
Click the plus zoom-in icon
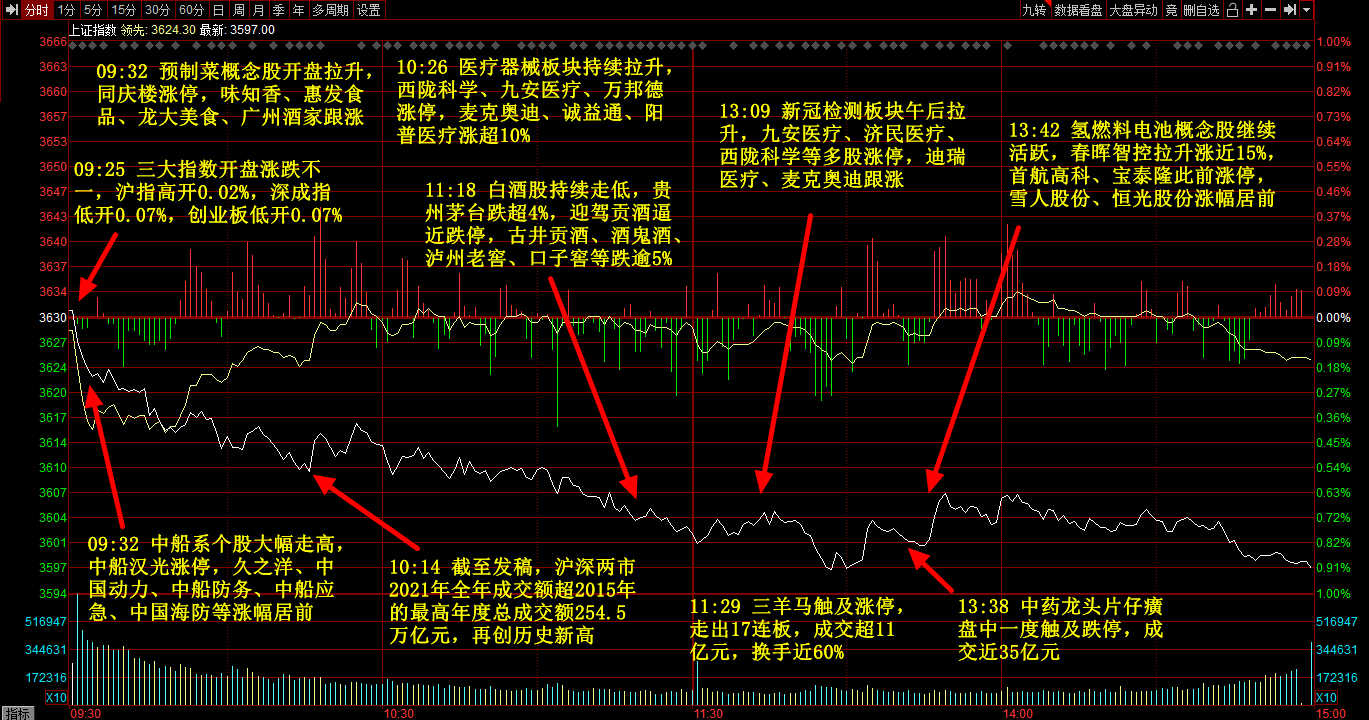coord(1251,10)
